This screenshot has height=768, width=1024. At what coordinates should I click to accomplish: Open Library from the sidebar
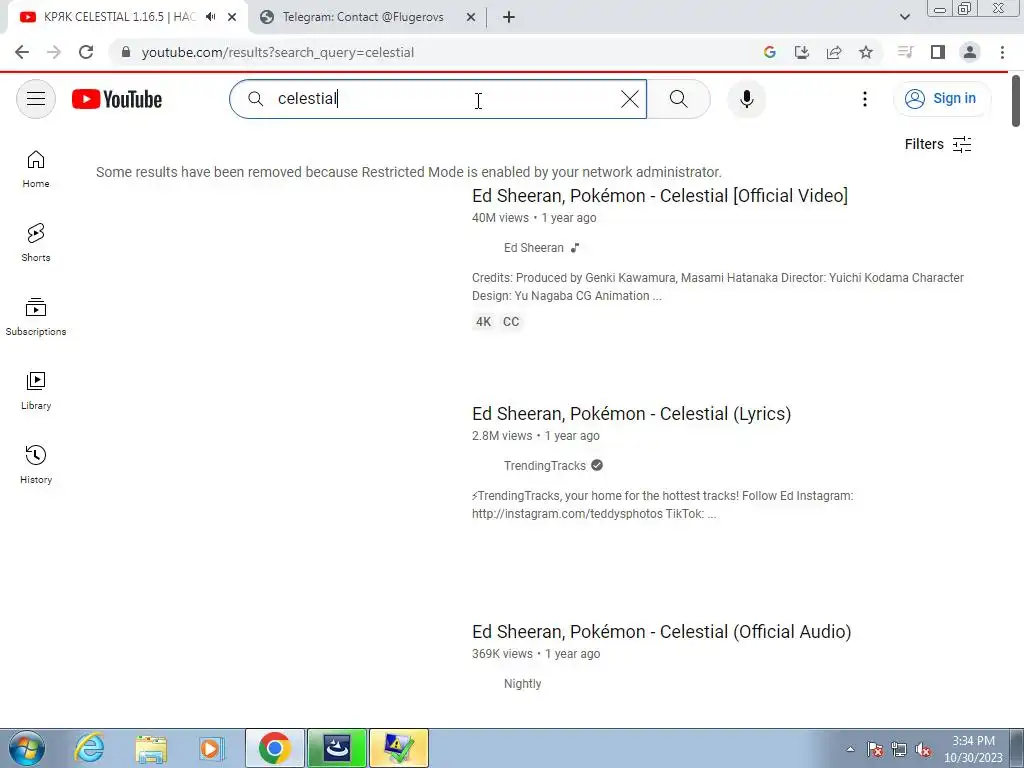click(x=36, y=391)
